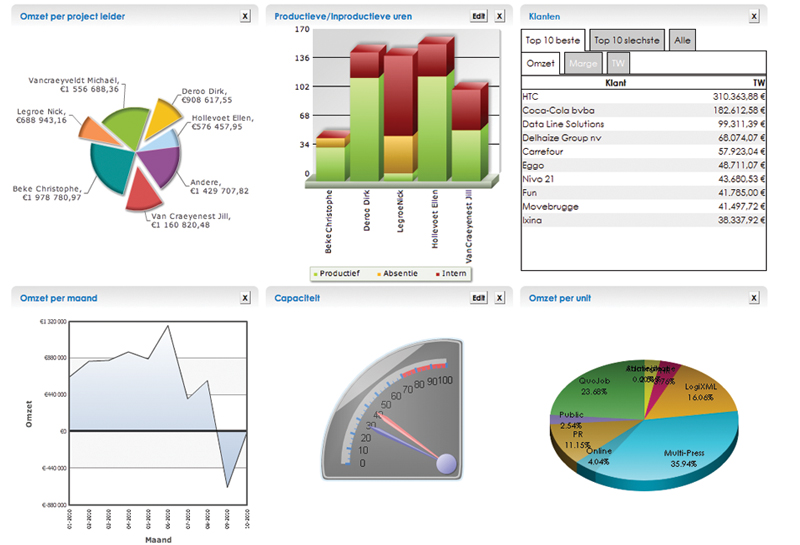
Task: Click the purple Andere pie slice
Action: (162, 165)
